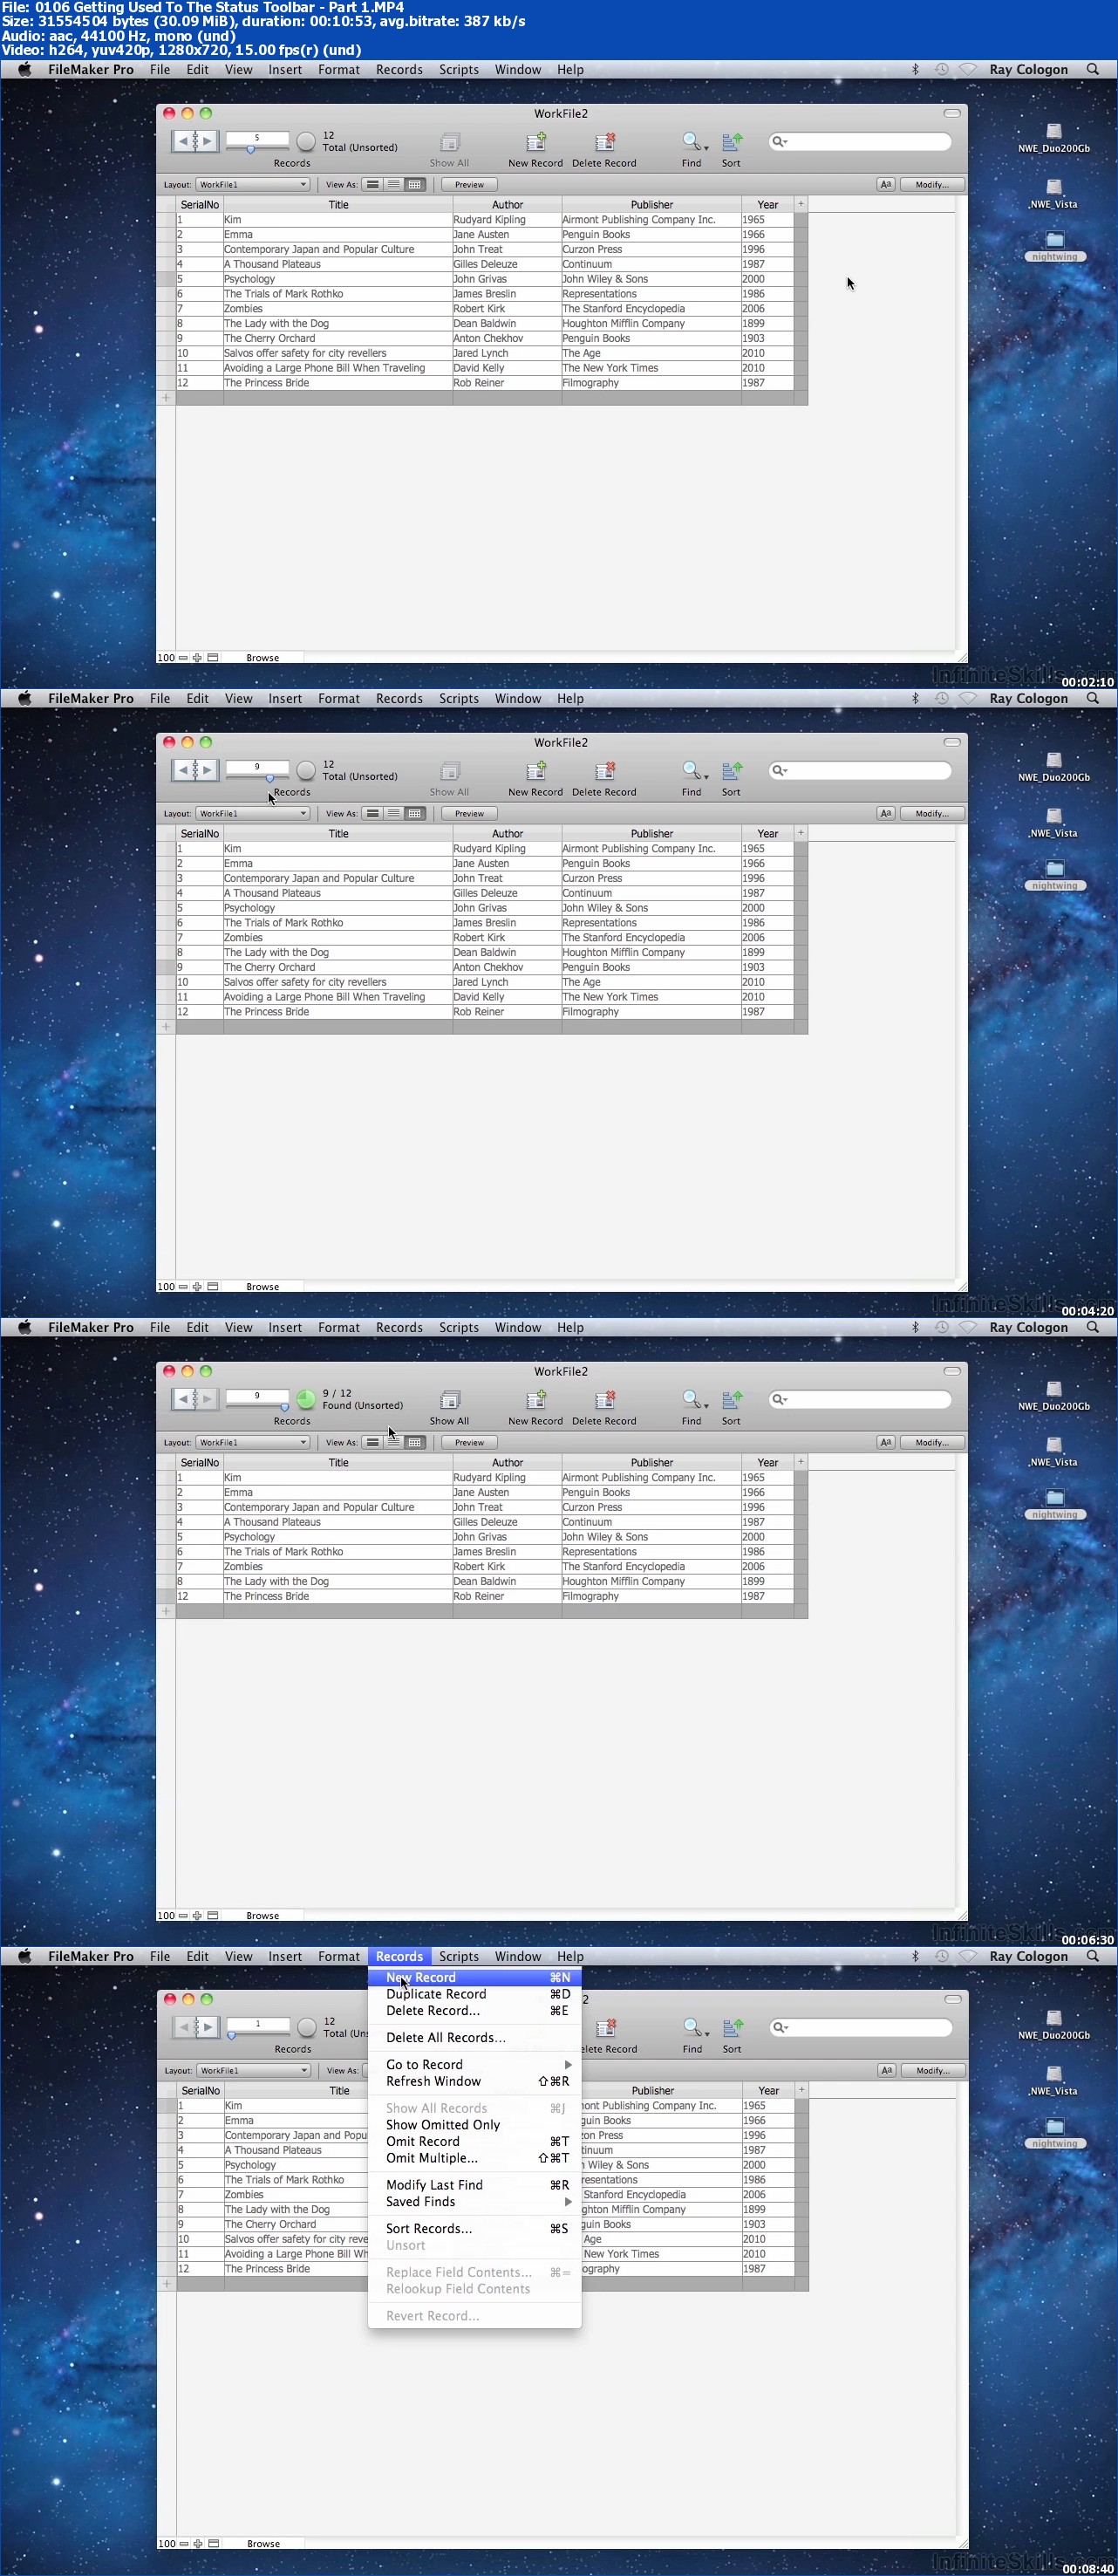Open the NWE_Duo200Gb drive icon in the 00:02:10 frame
The image size is (1118, 2576).
(x=1054, y=131)
